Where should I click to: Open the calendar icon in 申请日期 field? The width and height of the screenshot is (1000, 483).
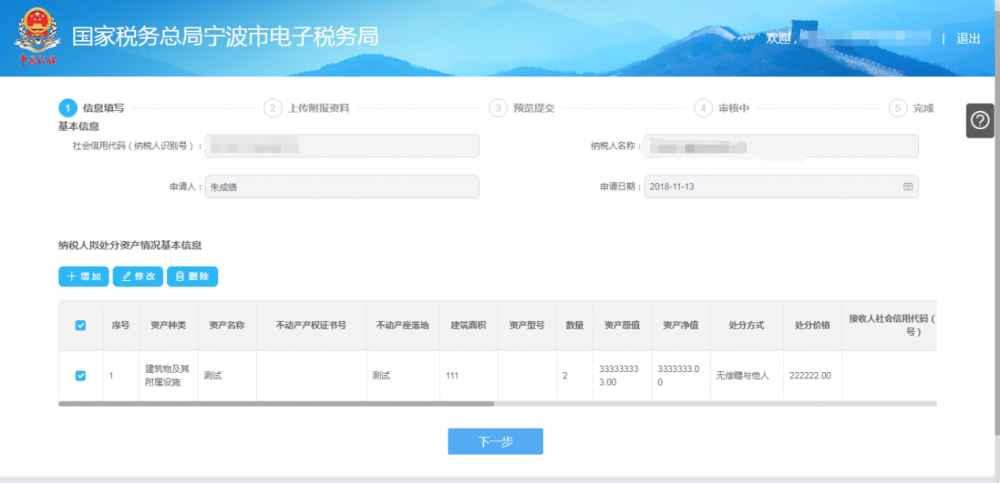[908, 187]
